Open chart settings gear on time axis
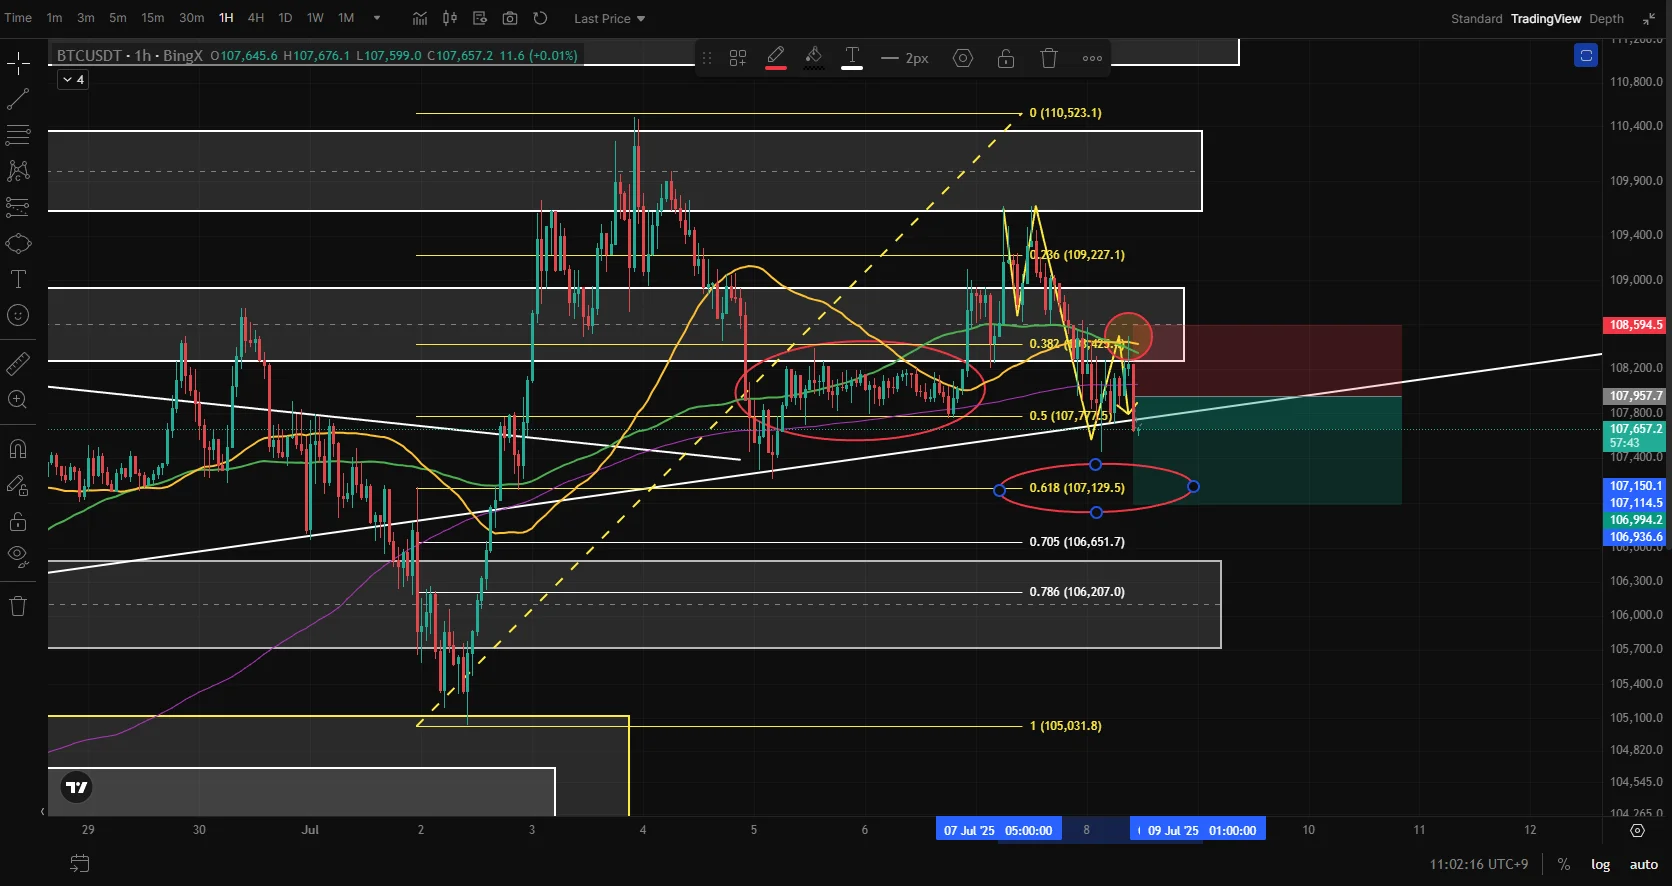The image size is (1672, 886). pyautogui.click(x=1637, y=830)
